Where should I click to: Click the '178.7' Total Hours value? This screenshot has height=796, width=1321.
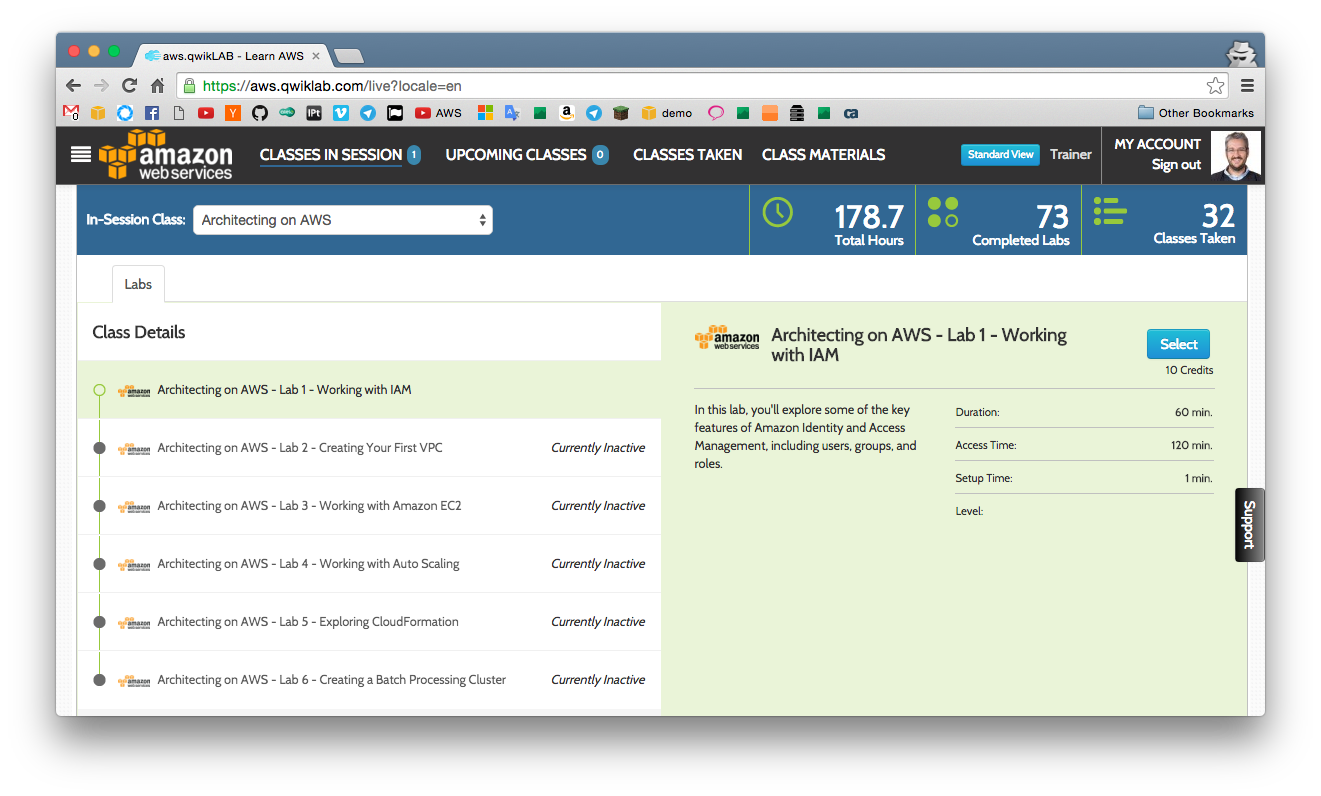coord(869,216)
